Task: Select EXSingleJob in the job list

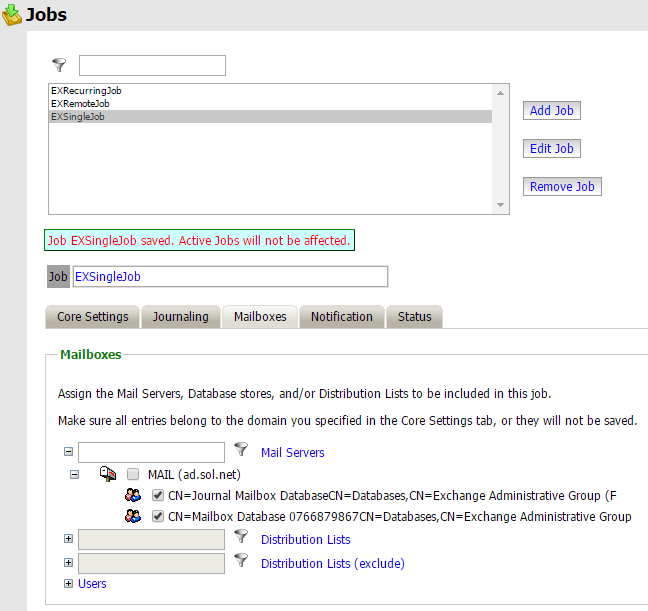Action: click(x=271, y=117)
